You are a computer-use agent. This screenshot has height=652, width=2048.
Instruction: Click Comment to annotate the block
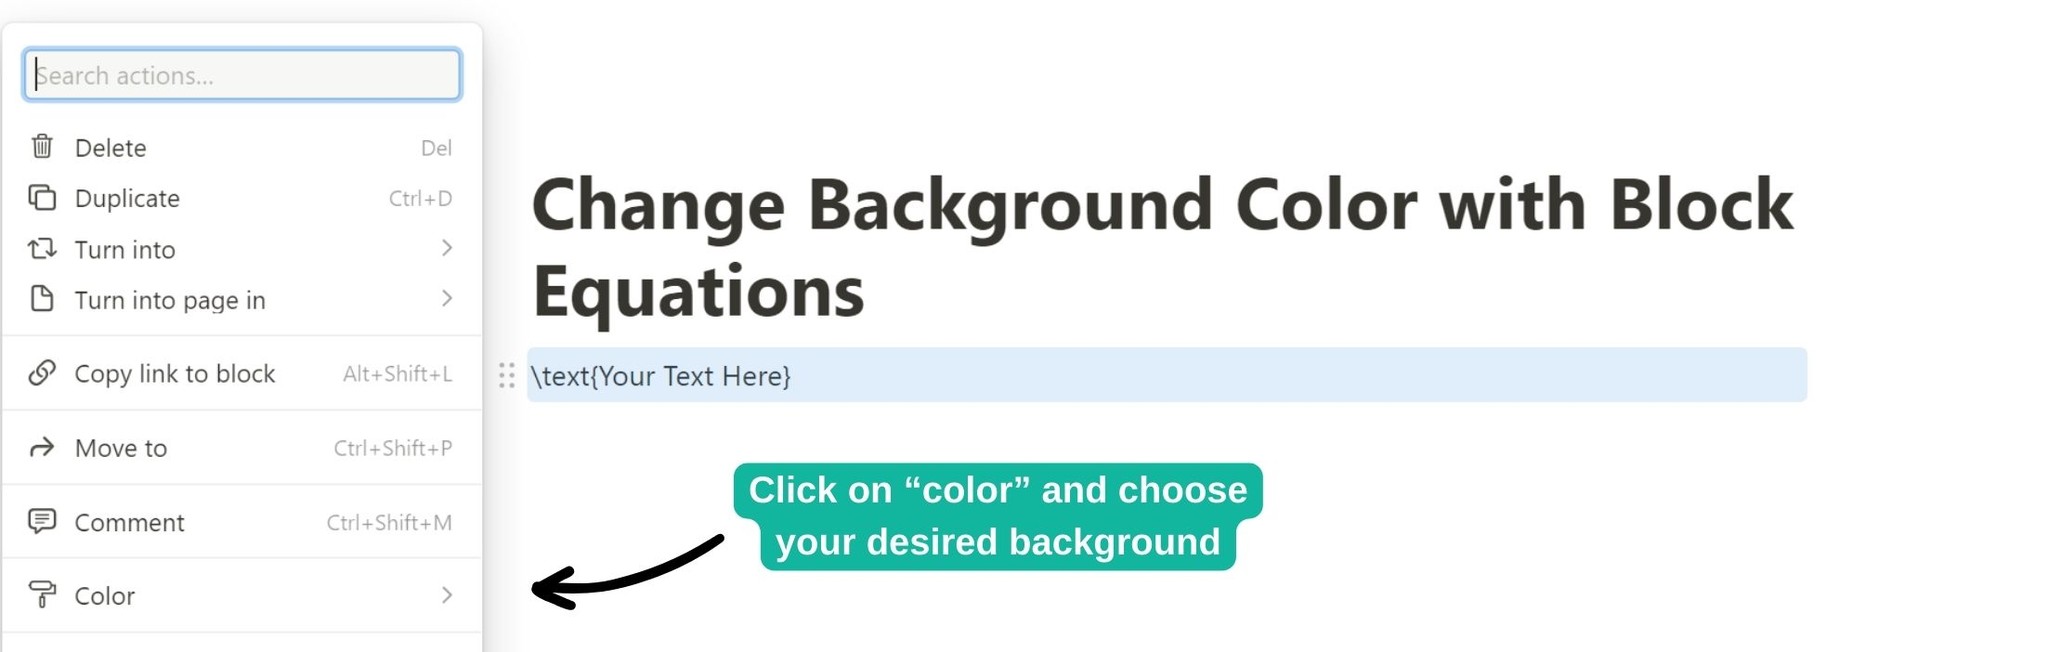pos(128,522)
